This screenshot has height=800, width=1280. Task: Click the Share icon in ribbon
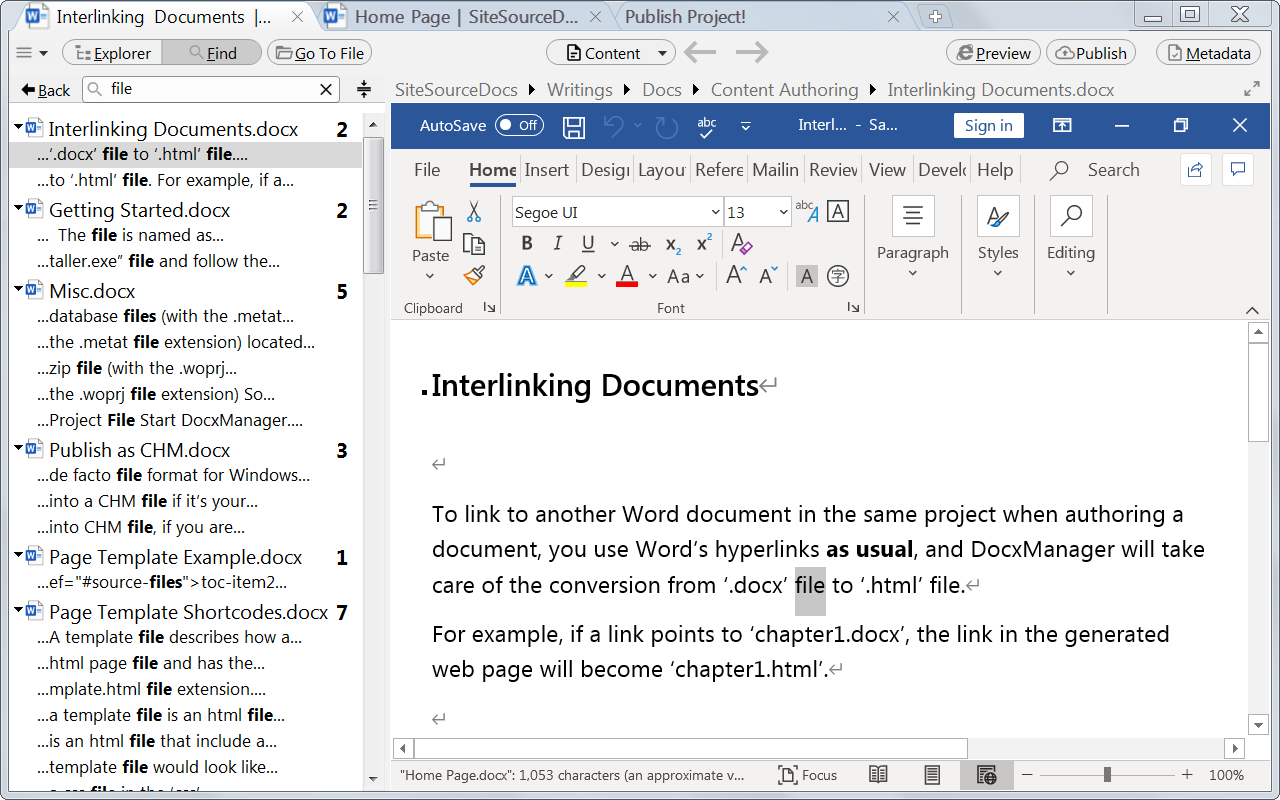pyautogui.click(x=1195, y=170)
